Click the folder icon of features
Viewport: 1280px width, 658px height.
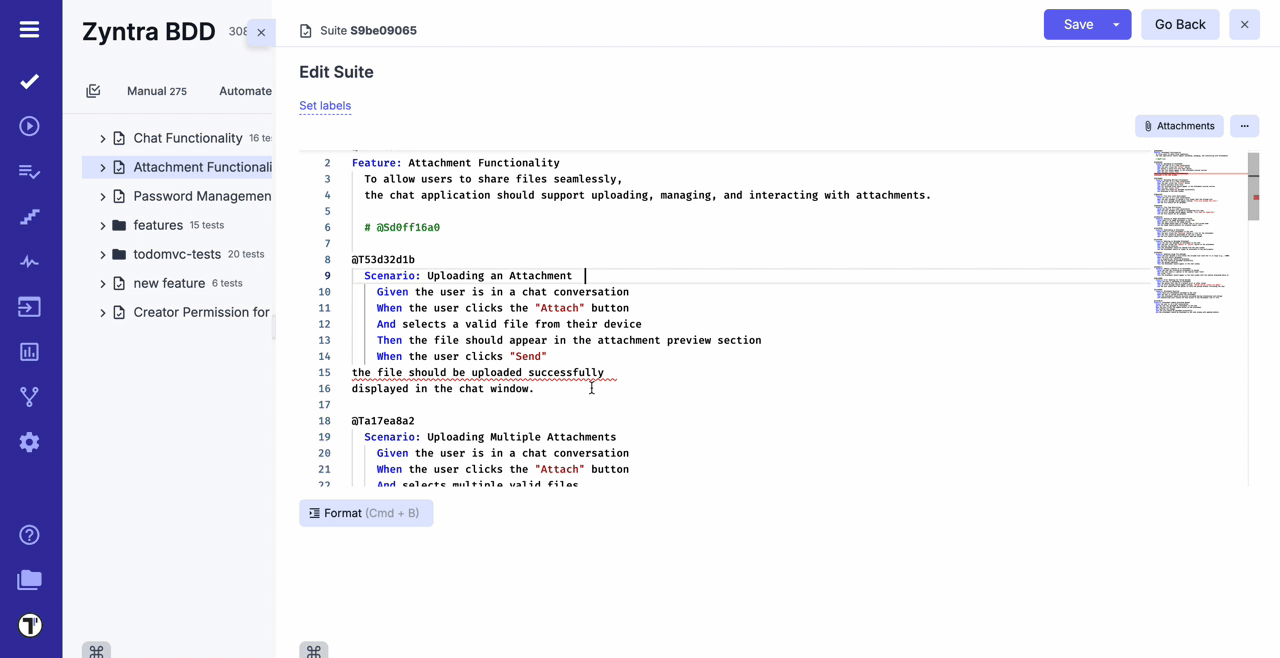click(x=119, y=225)
